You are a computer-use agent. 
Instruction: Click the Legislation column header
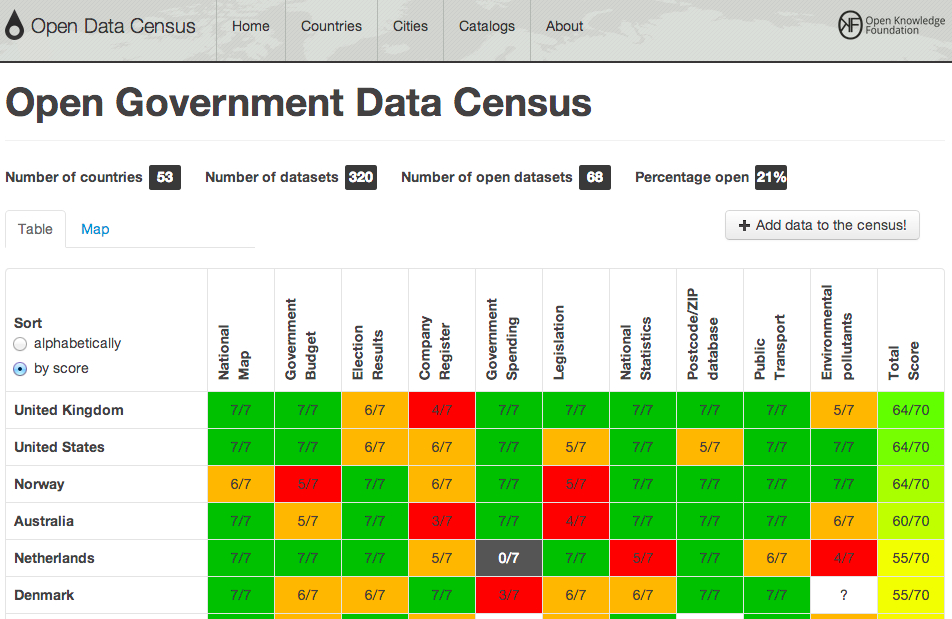pos(576,330)
